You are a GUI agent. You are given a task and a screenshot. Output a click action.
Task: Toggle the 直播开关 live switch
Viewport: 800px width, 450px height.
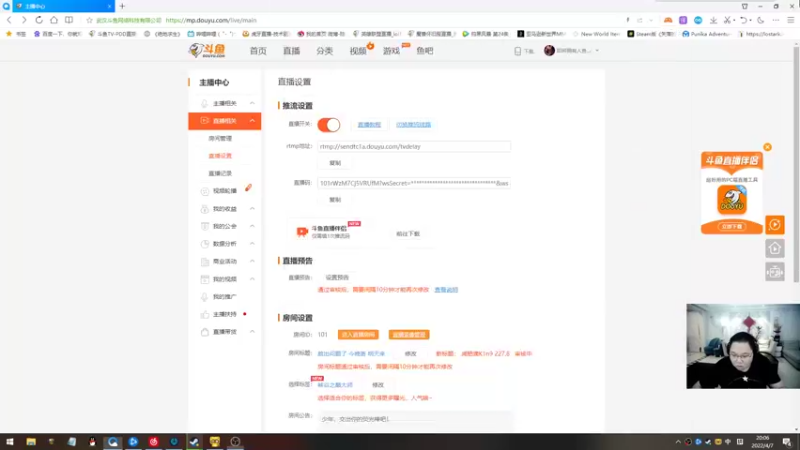coord(329,124)
